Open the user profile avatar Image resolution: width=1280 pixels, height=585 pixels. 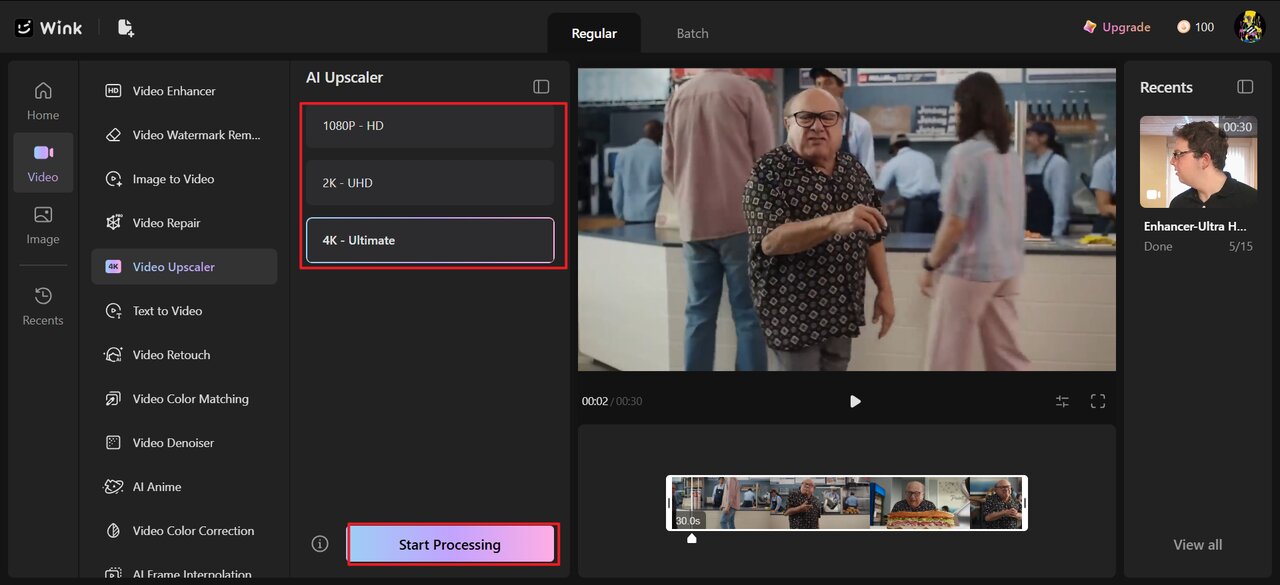[1250, 27]
